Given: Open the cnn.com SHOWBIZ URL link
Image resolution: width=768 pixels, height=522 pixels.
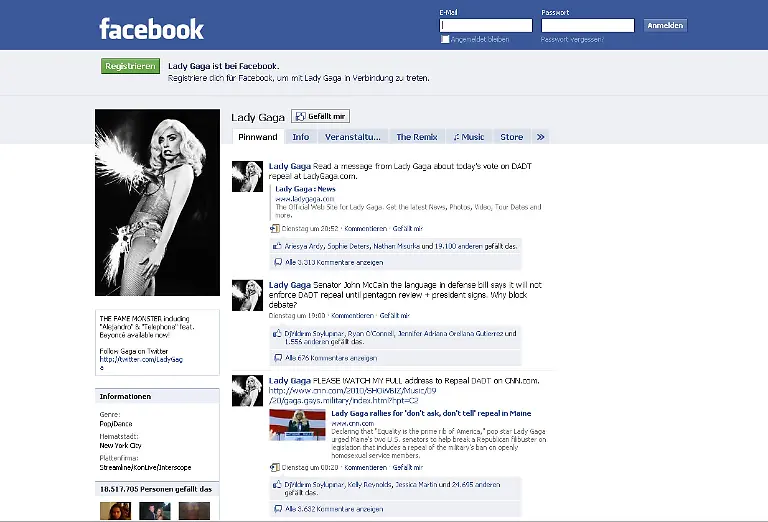Looking at the screenshot, I should click(352, 396).
